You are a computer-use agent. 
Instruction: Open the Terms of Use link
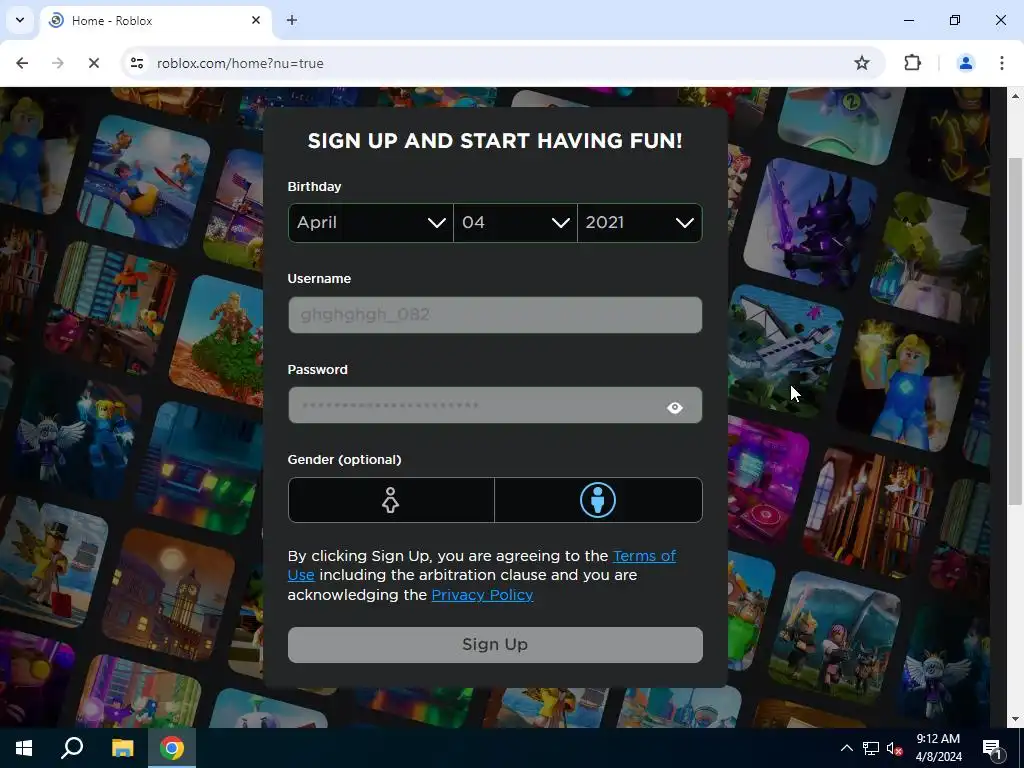(644, 556)
